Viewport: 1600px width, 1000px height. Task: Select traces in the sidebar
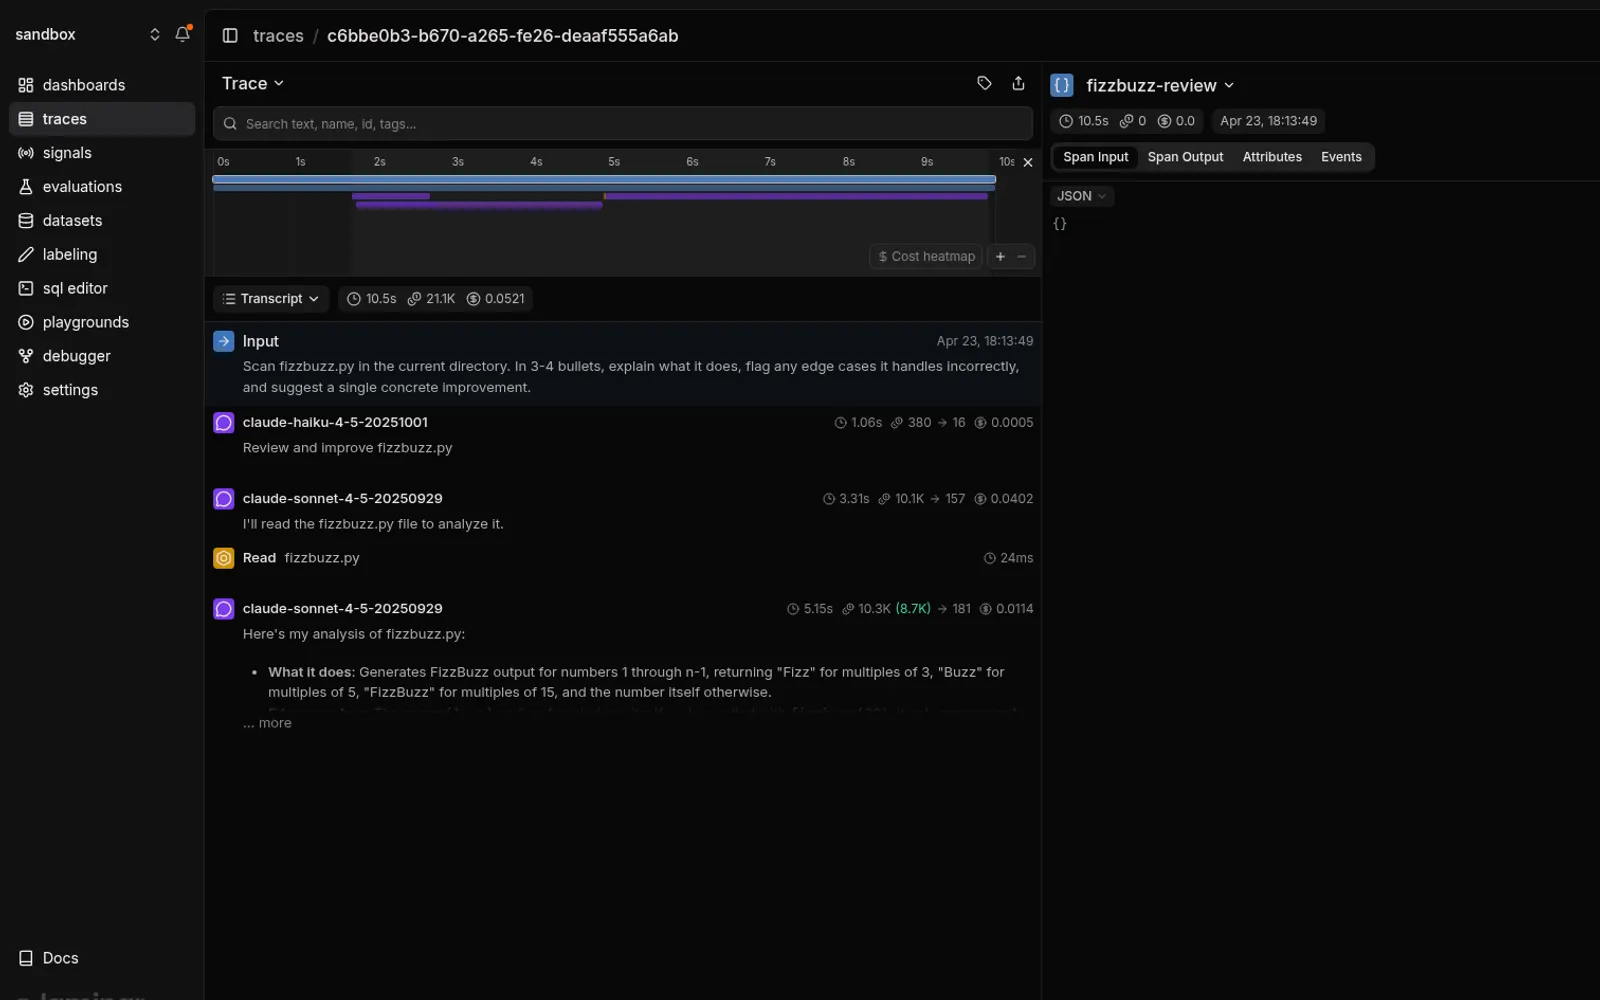102,119
